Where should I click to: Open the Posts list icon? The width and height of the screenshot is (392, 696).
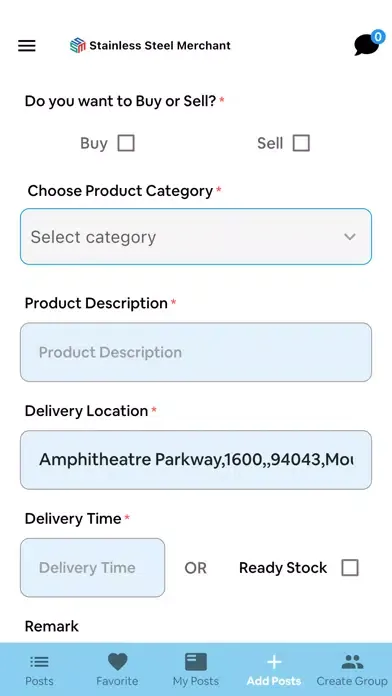click(39, 662)
